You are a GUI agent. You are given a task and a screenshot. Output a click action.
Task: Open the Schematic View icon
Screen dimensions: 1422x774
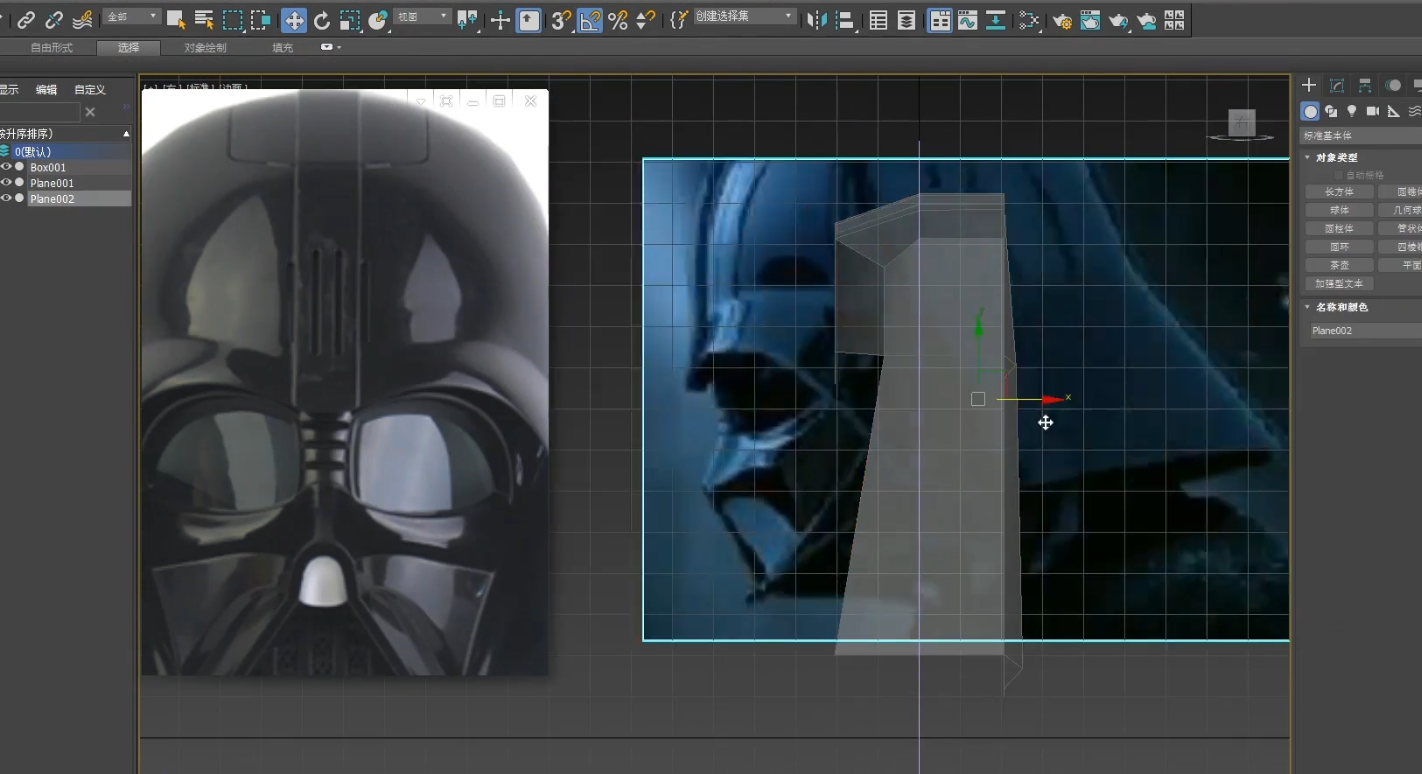pos(996,19)
